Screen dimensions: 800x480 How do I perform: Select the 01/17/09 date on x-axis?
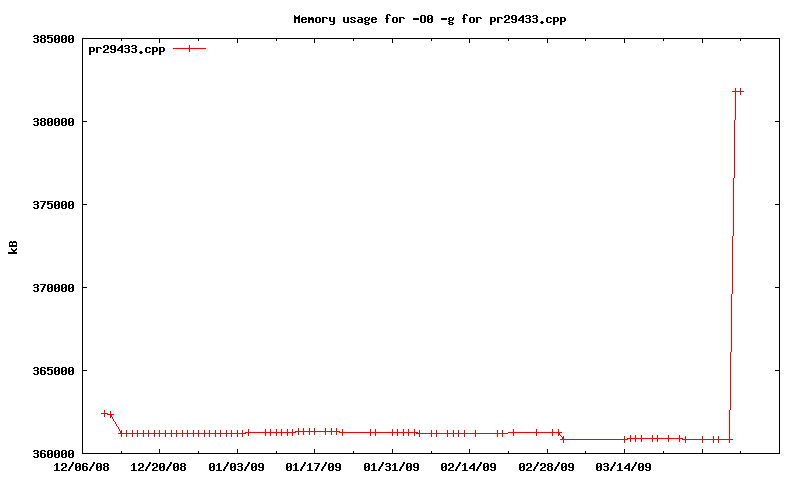(314, 467)
